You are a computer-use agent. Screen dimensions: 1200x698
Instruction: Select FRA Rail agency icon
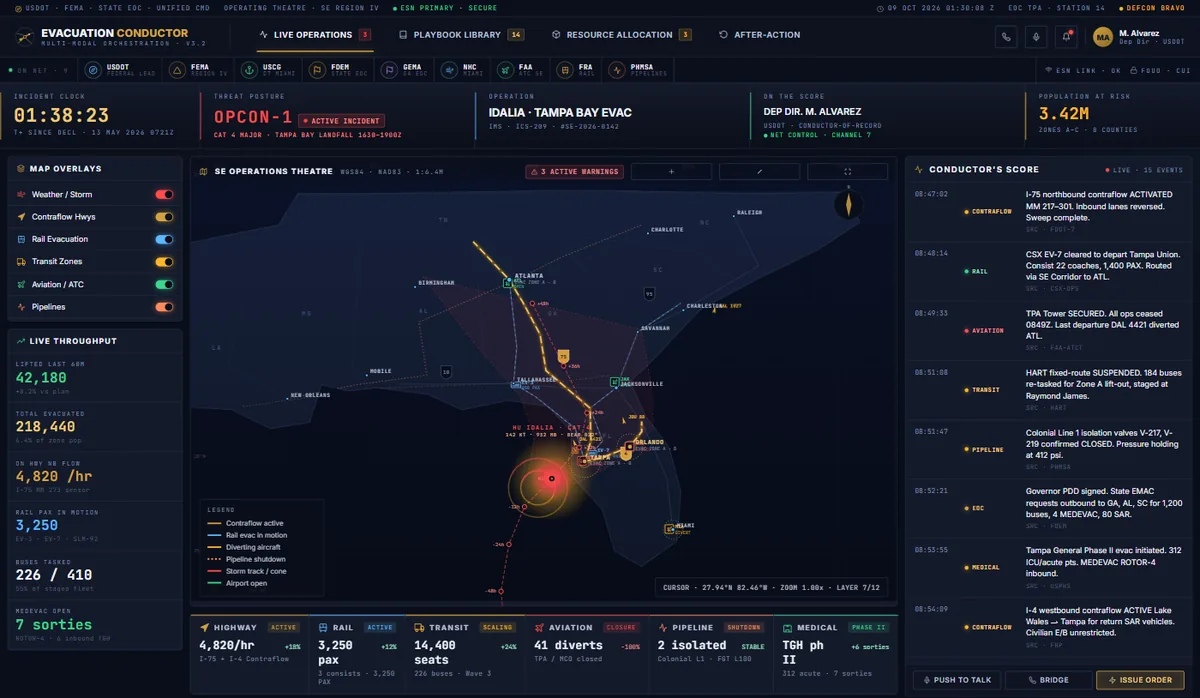point(563,70)
